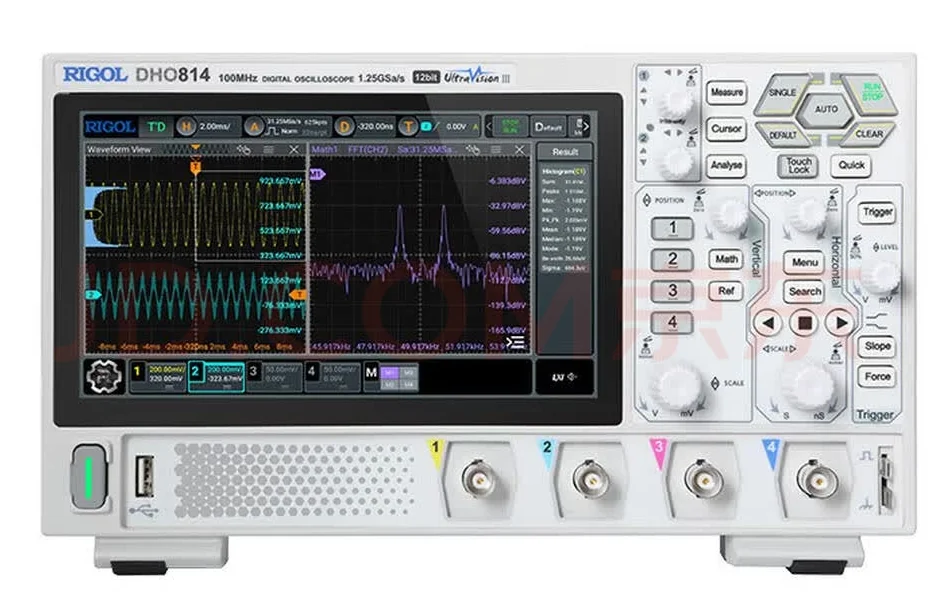Screen dimensions: 945x616
Task: Tap the right chevron at top-right of screen
Action: coord(585,127)
